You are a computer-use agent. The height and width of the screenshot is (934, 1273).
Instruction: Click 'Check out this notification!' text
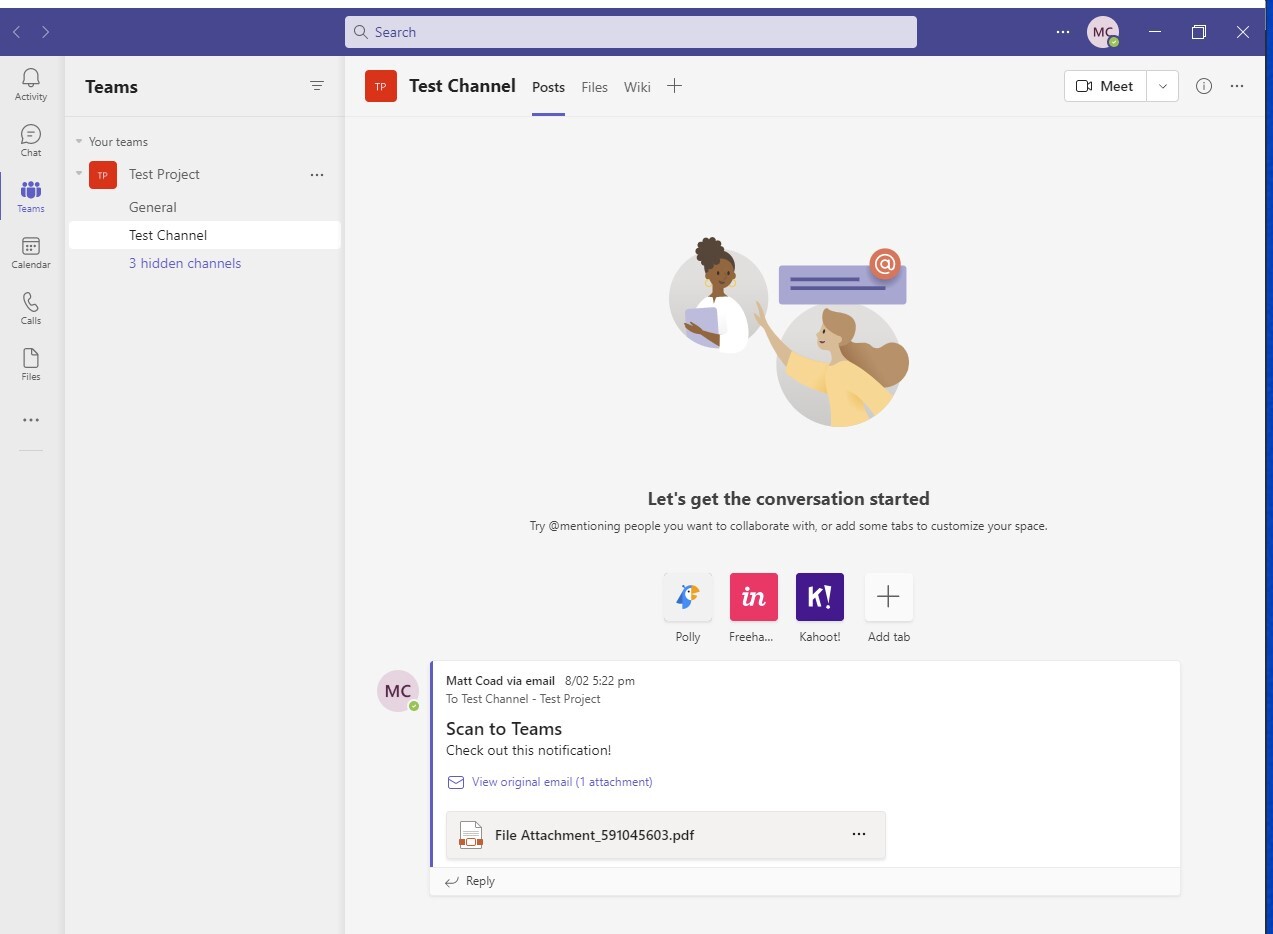click(528, 751)
